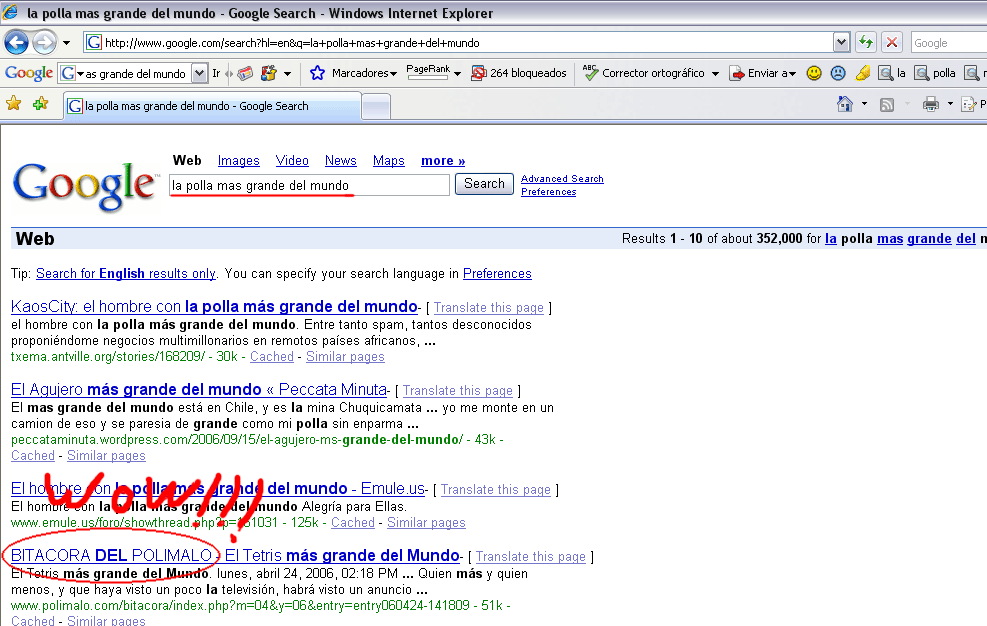Open the Enviar a menu
This screenshot has width=987, height=626.
(763, 73)
